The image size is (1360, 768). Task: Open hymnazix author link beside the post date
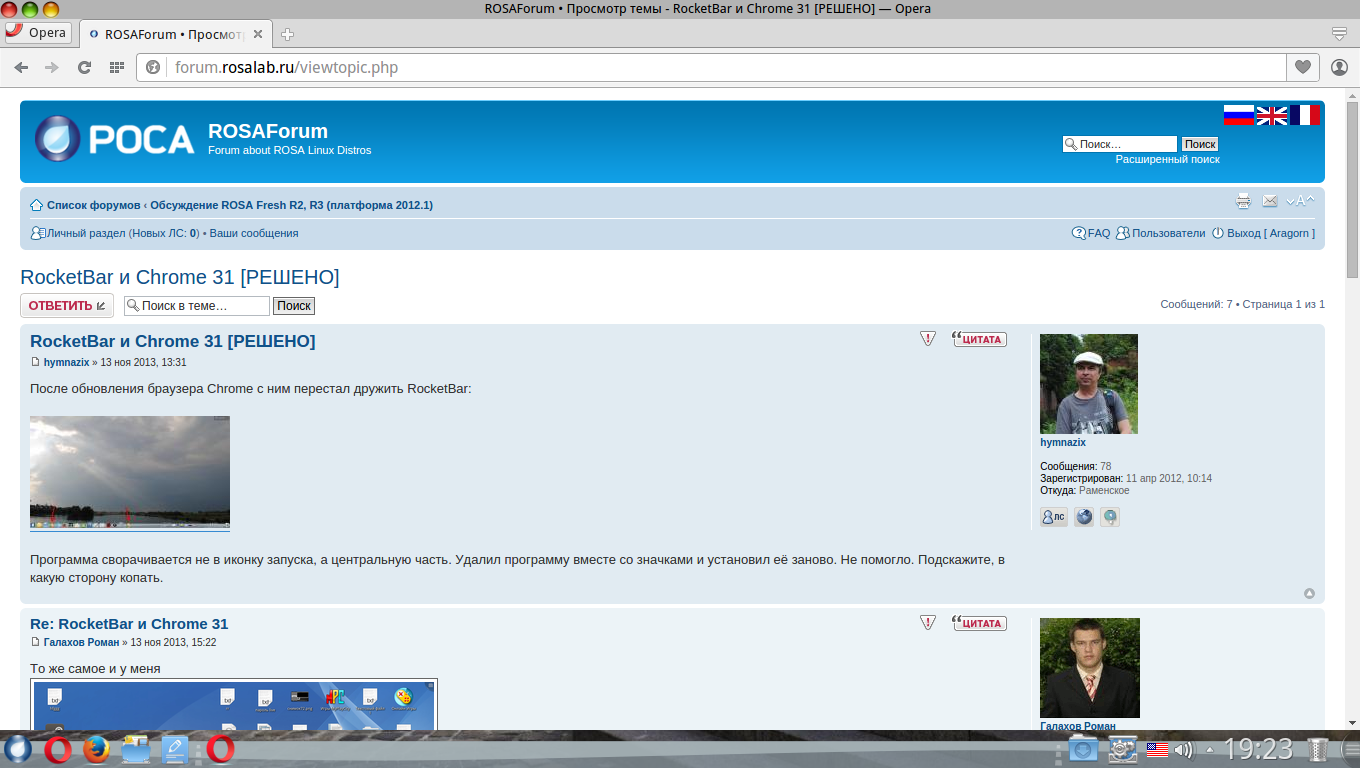click(x=66, y=362)
